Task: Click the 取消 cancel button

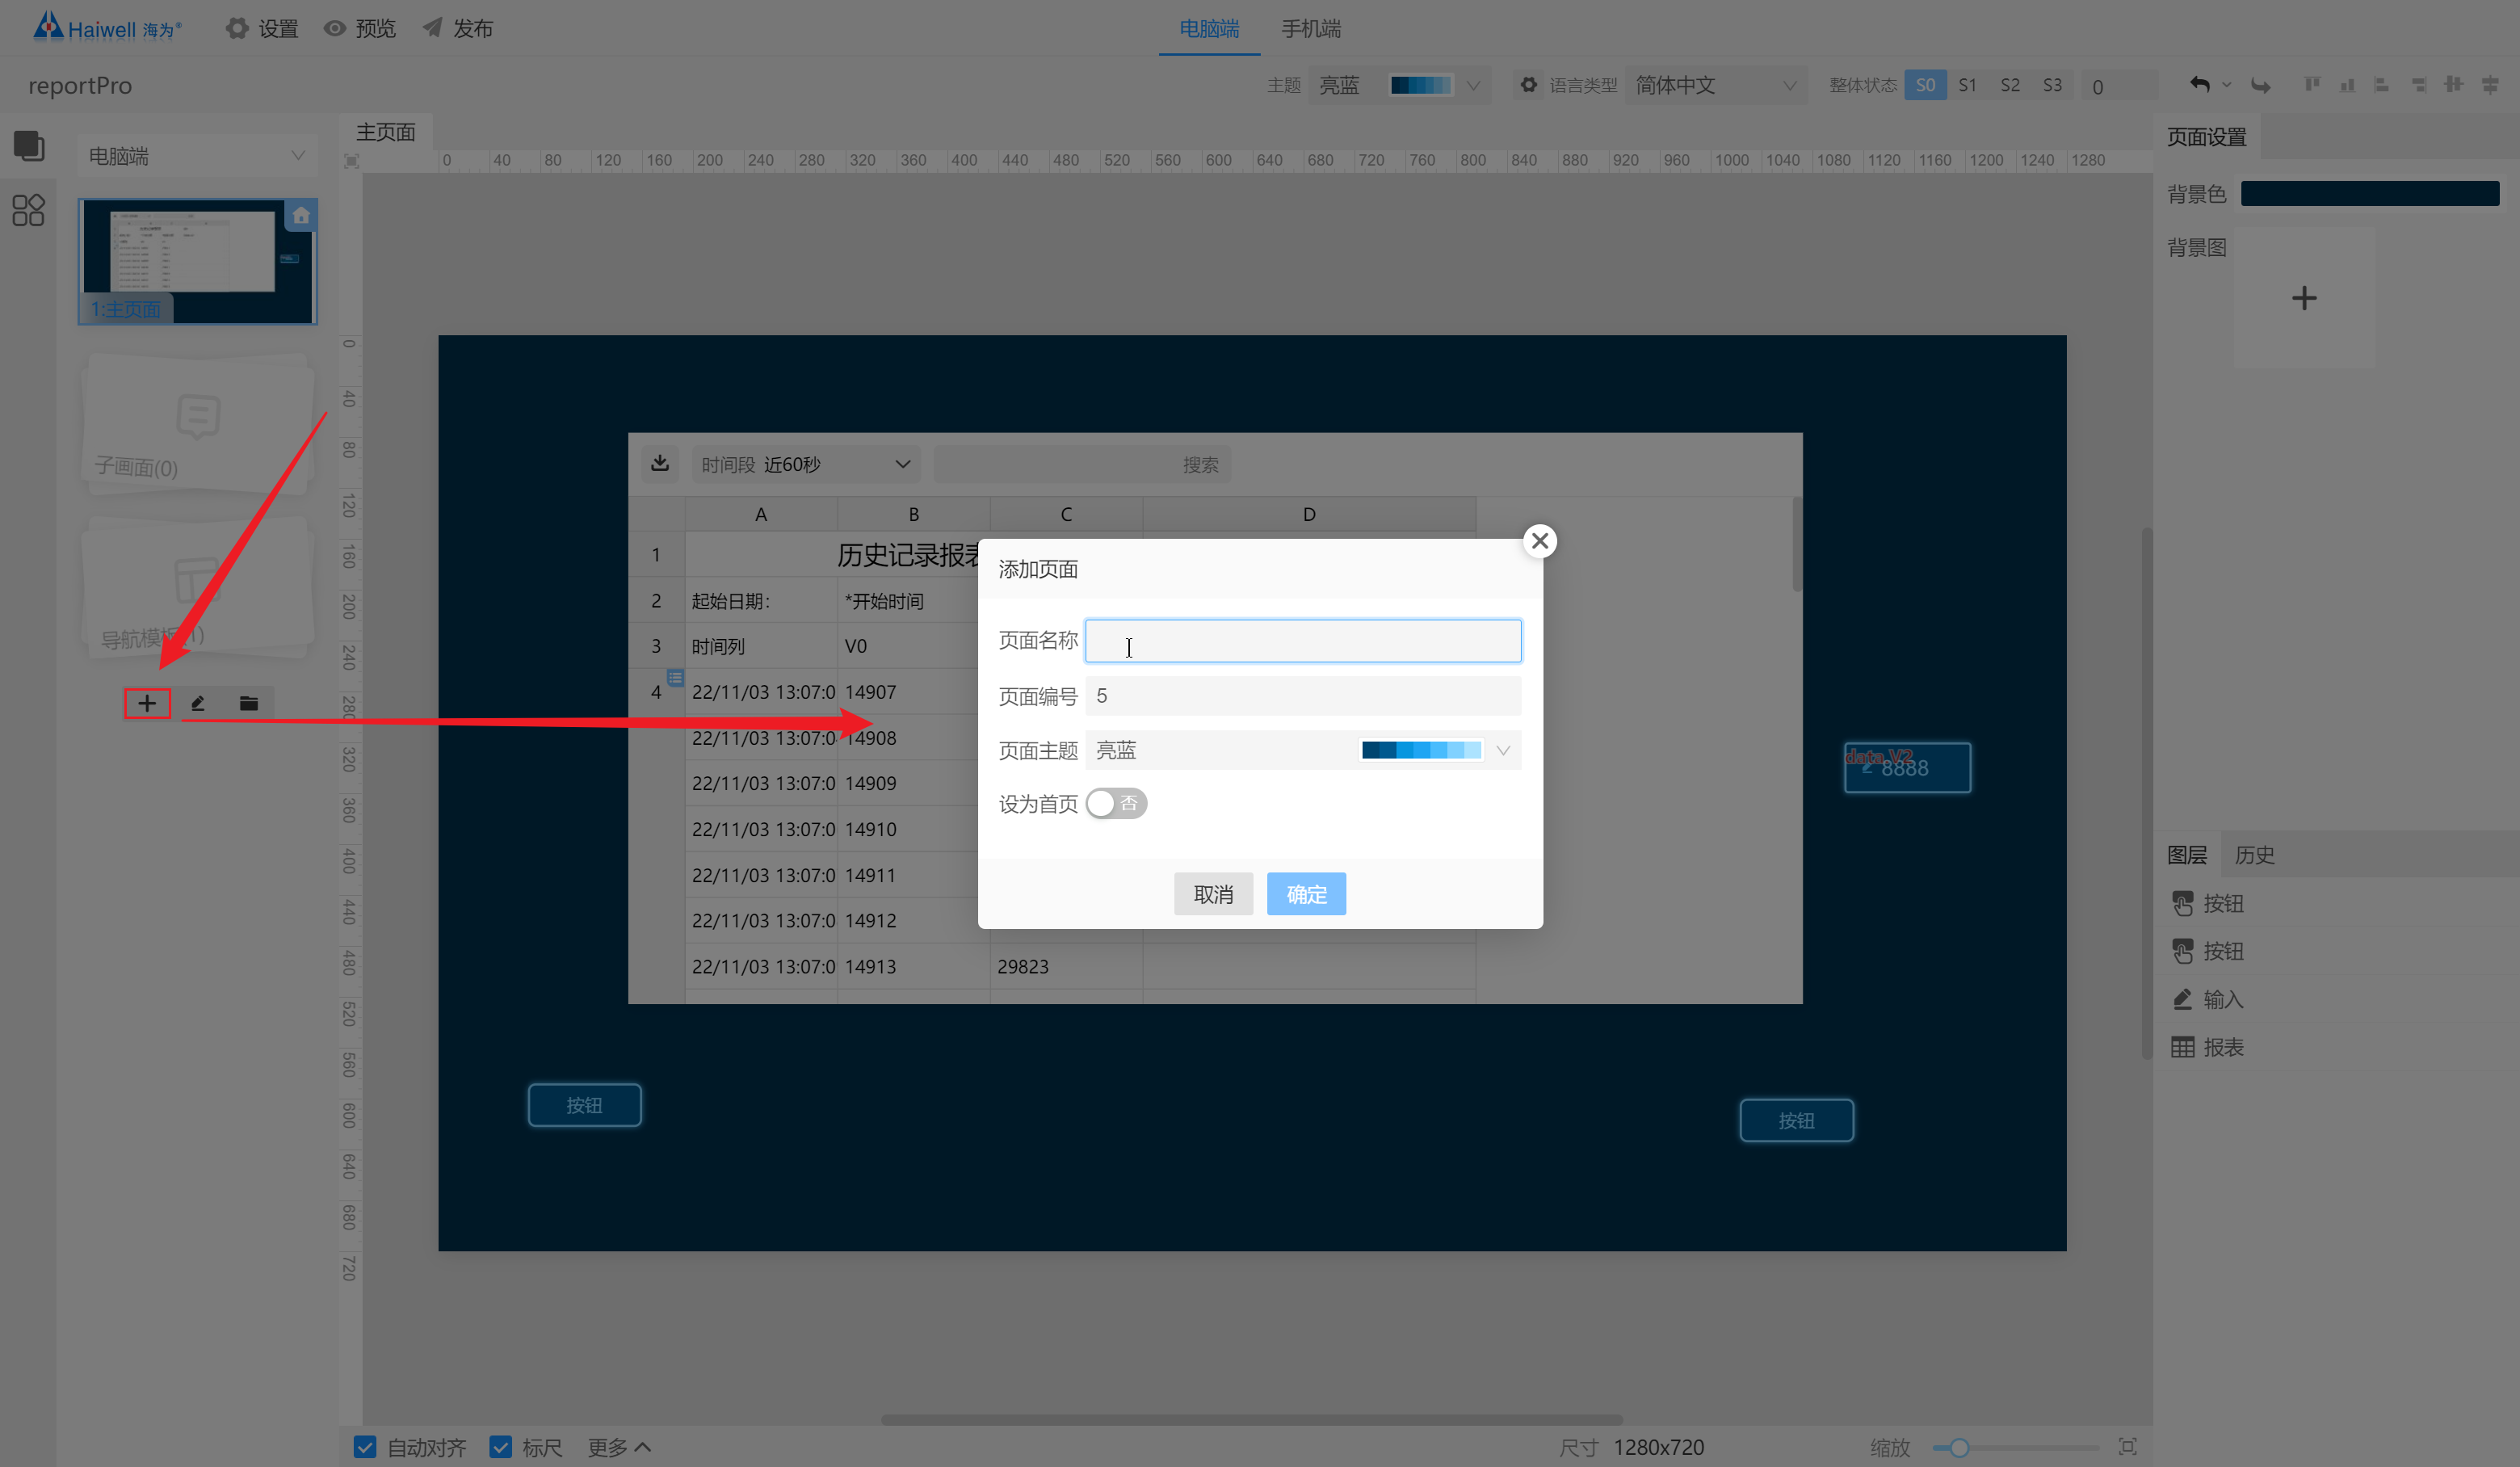Action: click(1213, 893)
